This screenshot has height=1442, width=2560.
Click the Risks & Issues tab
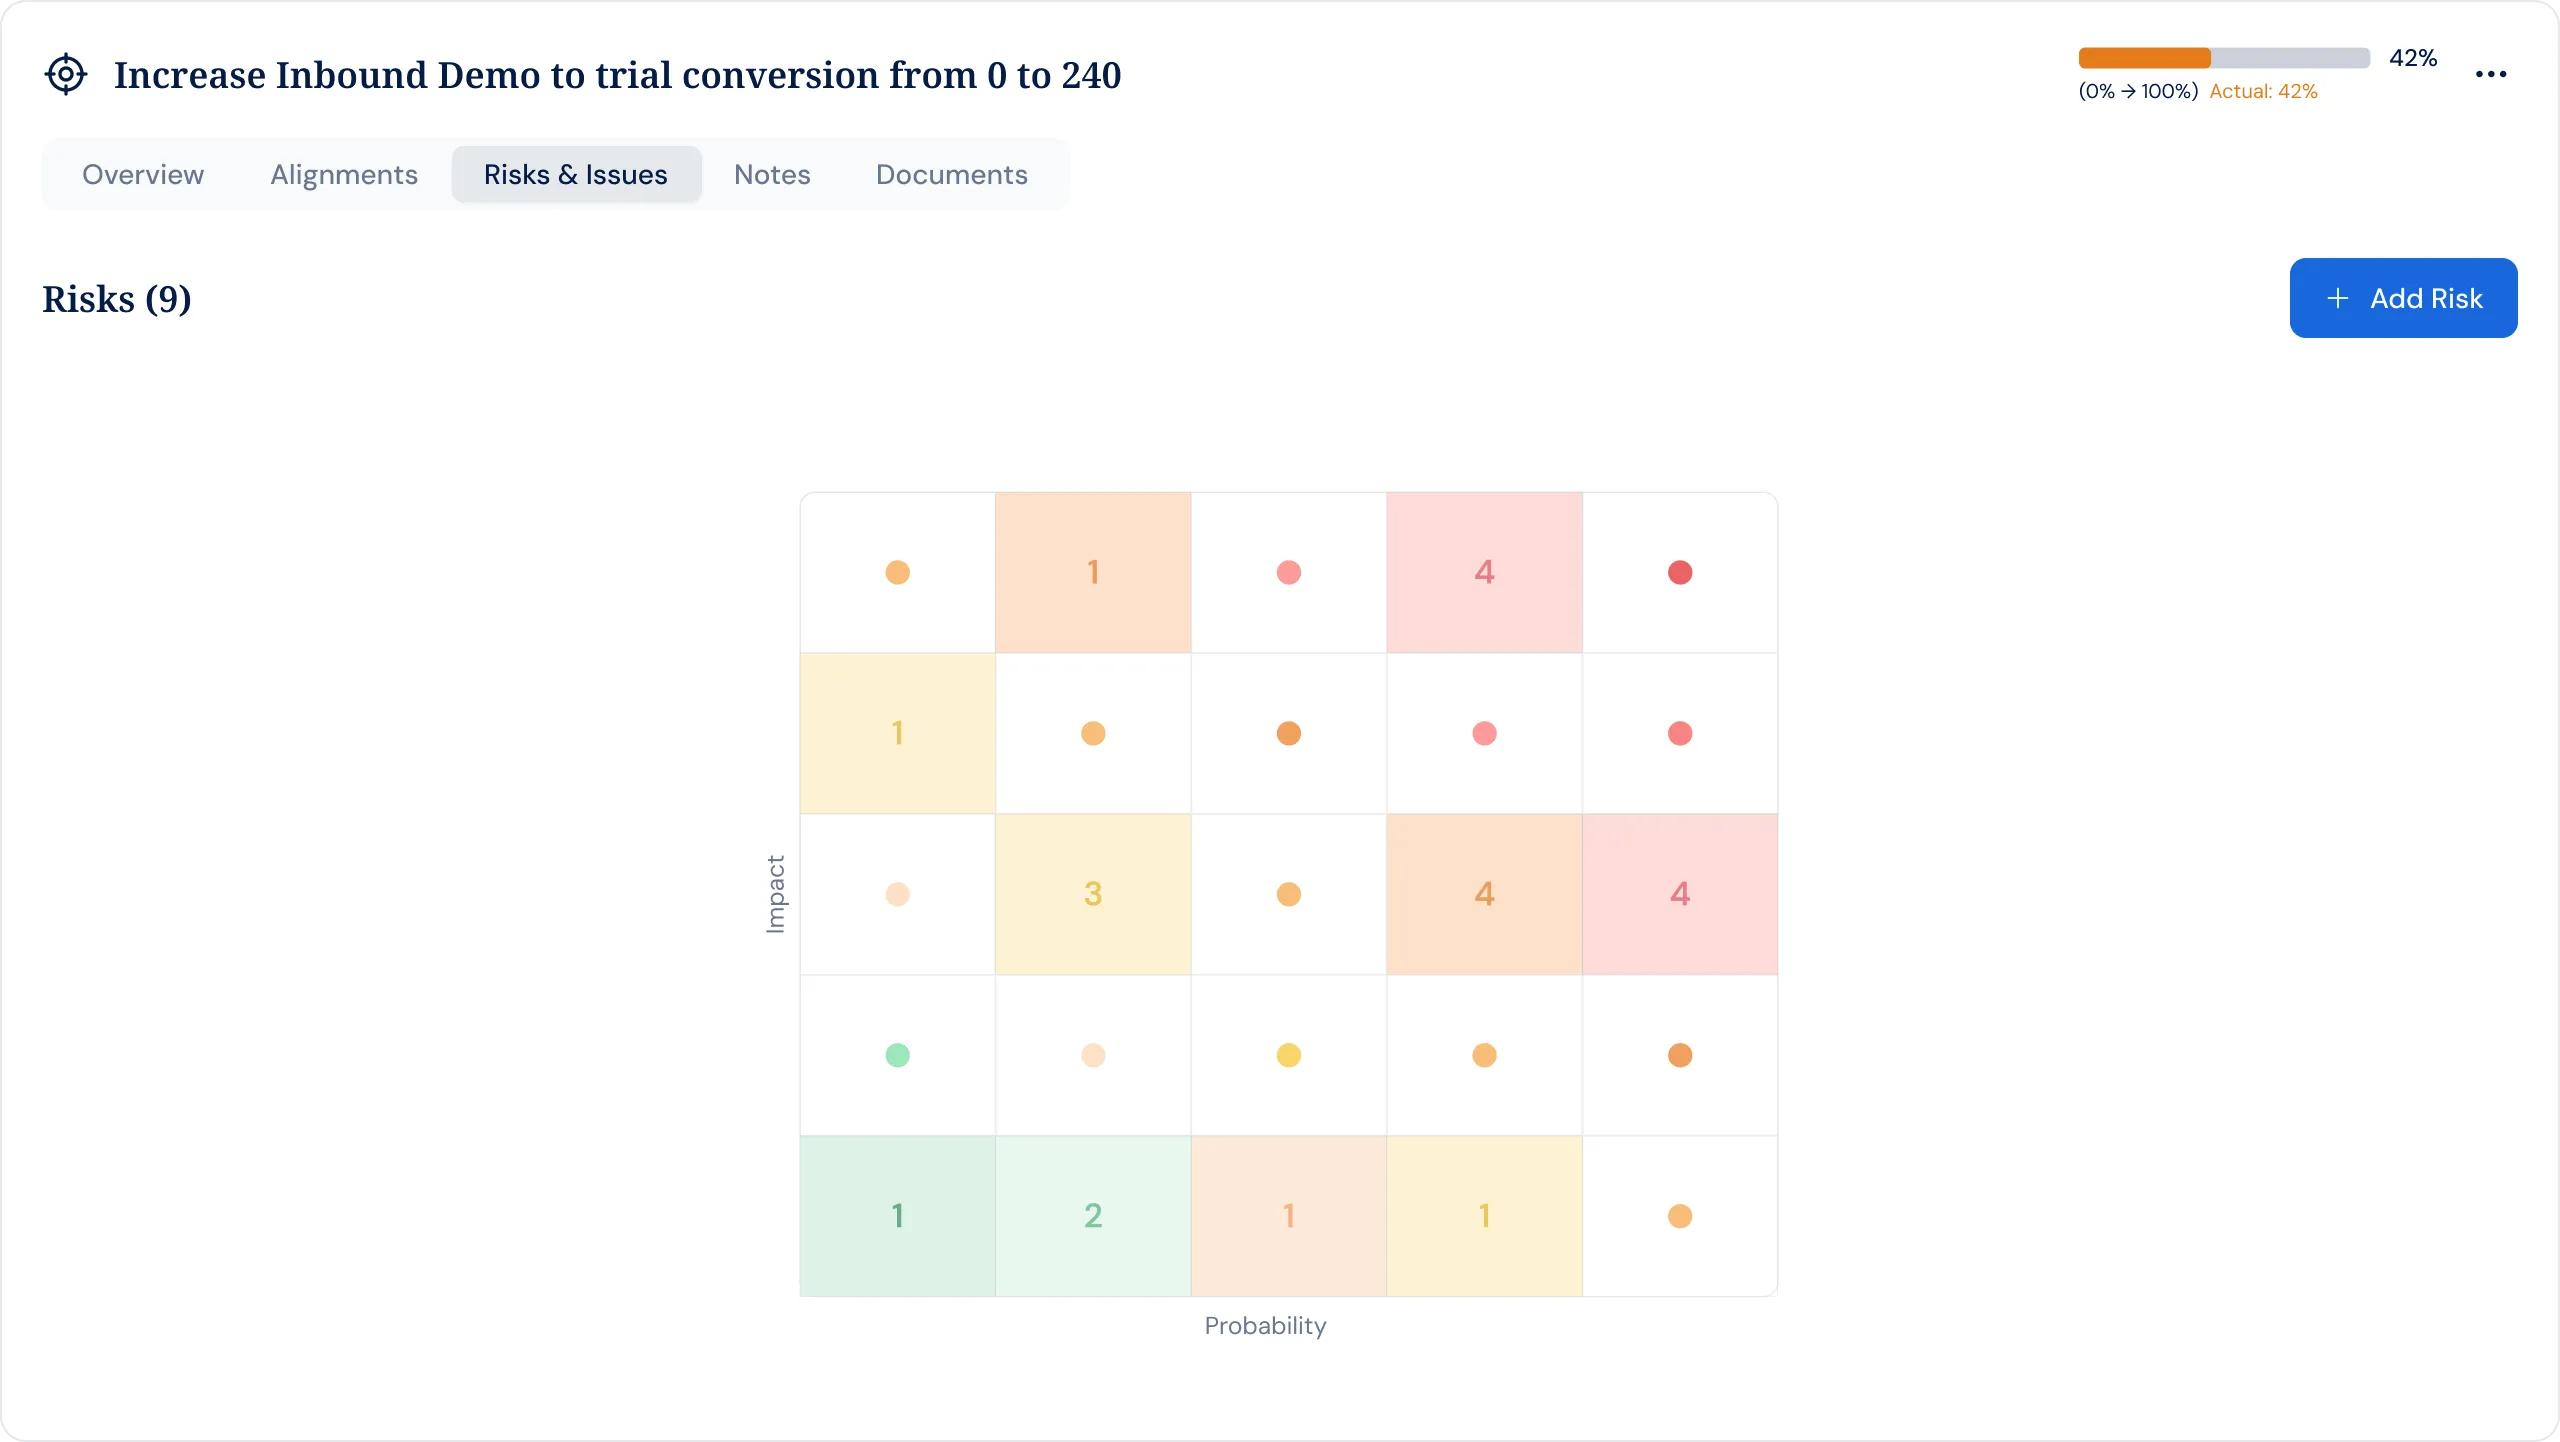coord(576,174)
